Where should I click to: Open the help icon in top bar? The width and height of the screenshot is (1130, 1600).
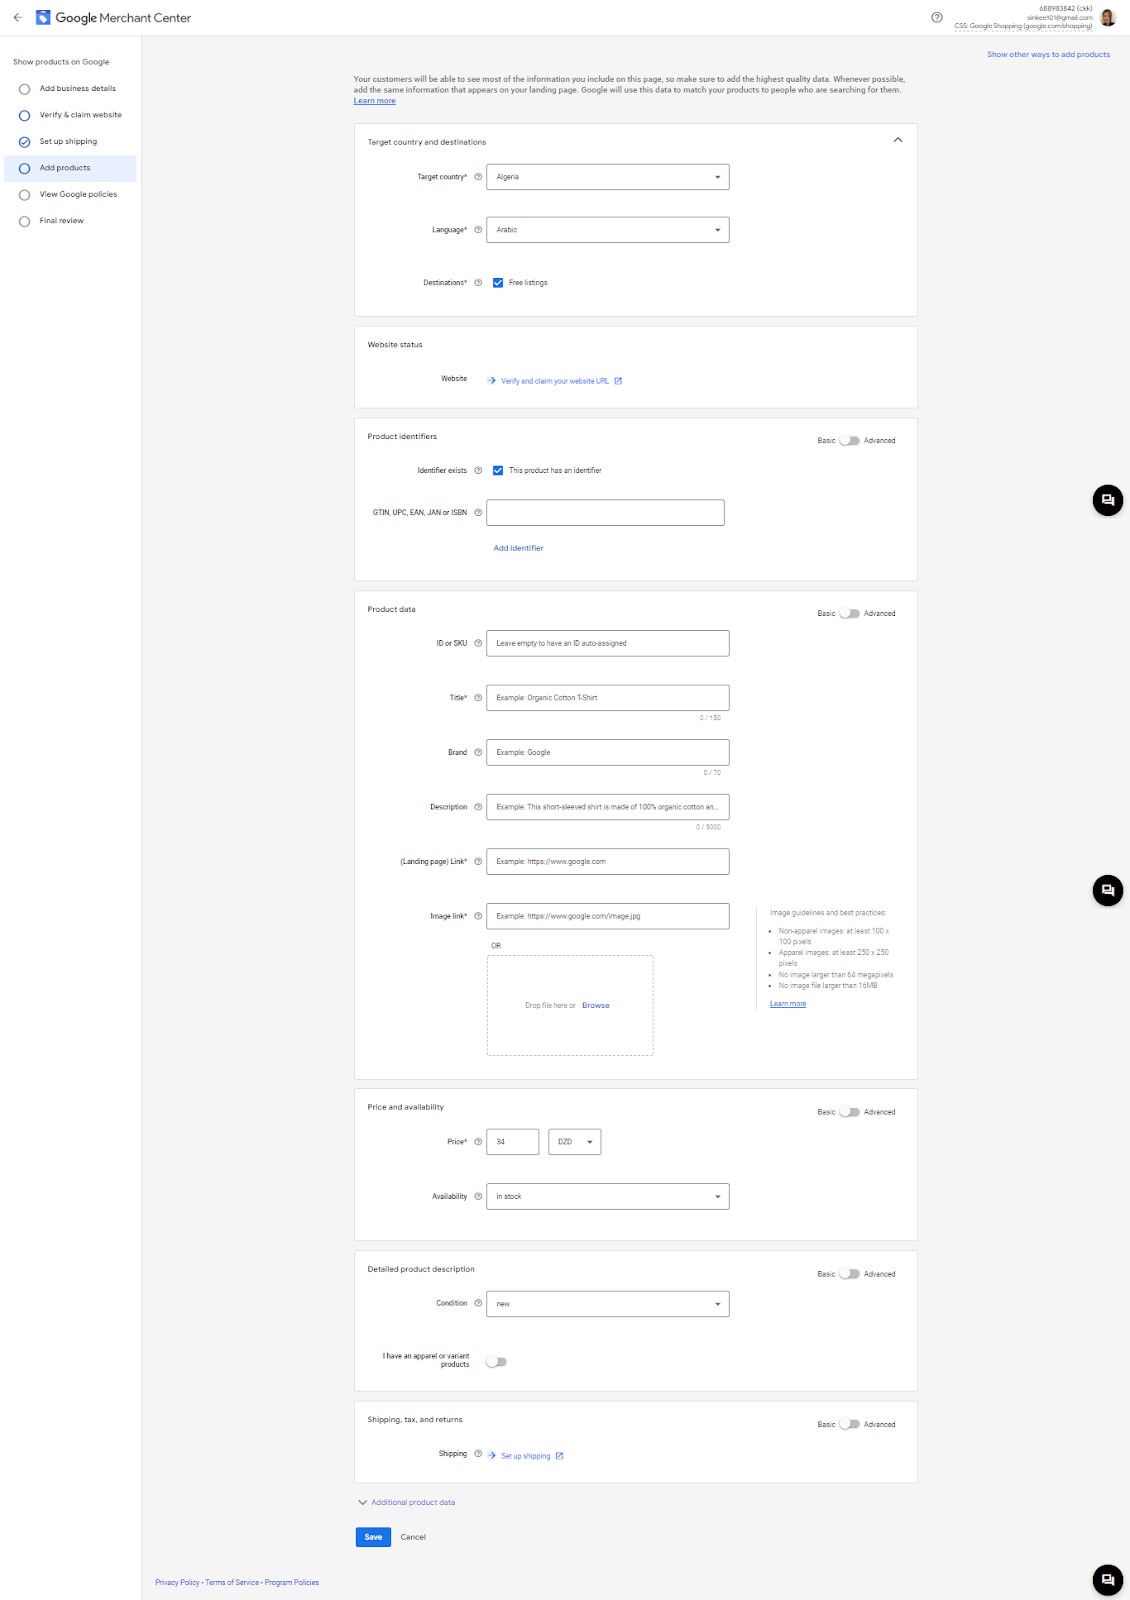tap(936, 17)
